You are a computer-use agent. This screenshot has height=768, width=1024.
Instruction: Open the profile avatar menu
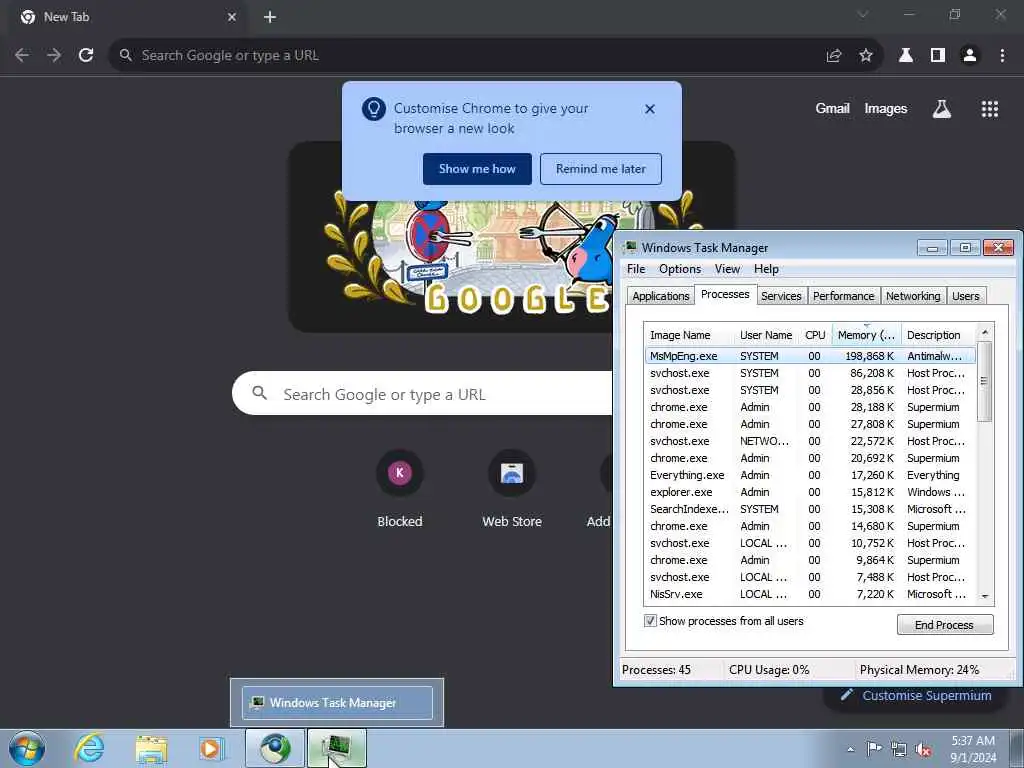(970, 56)
